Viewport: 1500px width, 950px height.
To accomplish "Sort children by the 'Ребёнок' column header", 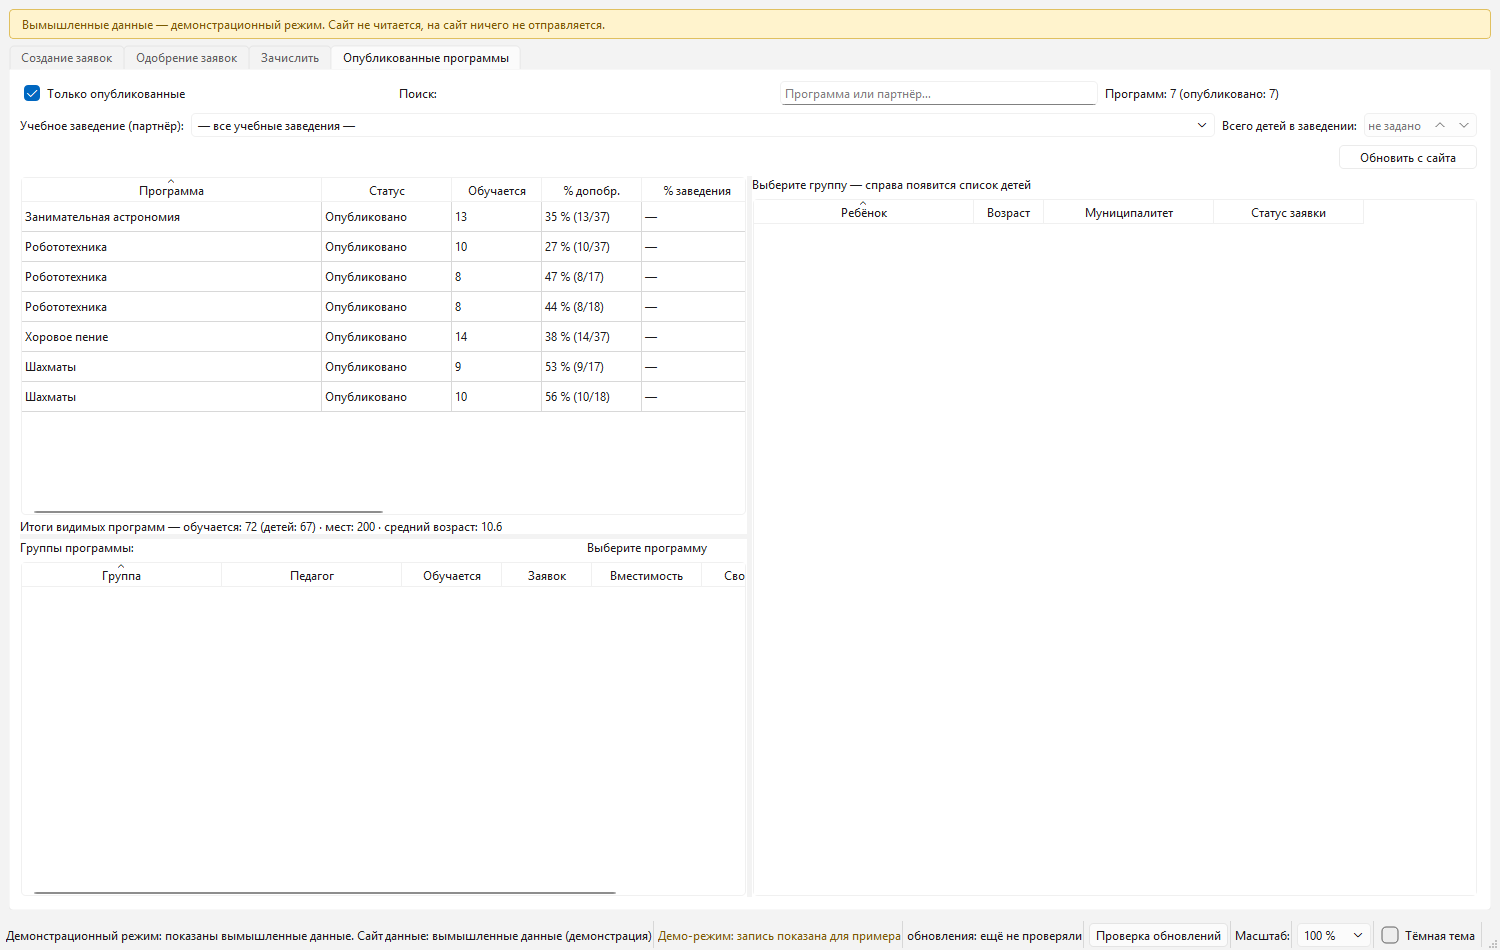I will click(x=864, y=212).
